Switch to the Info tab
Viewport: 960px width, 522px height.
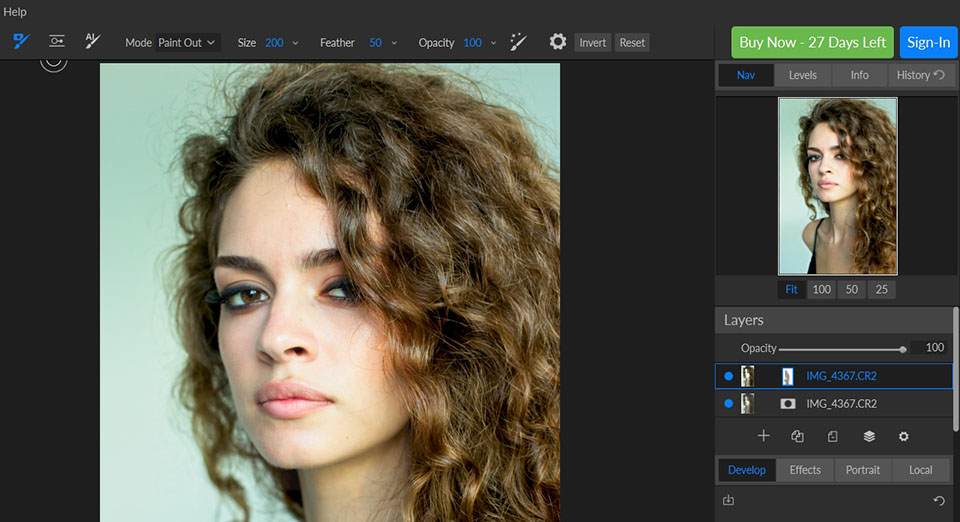[859, 75]
